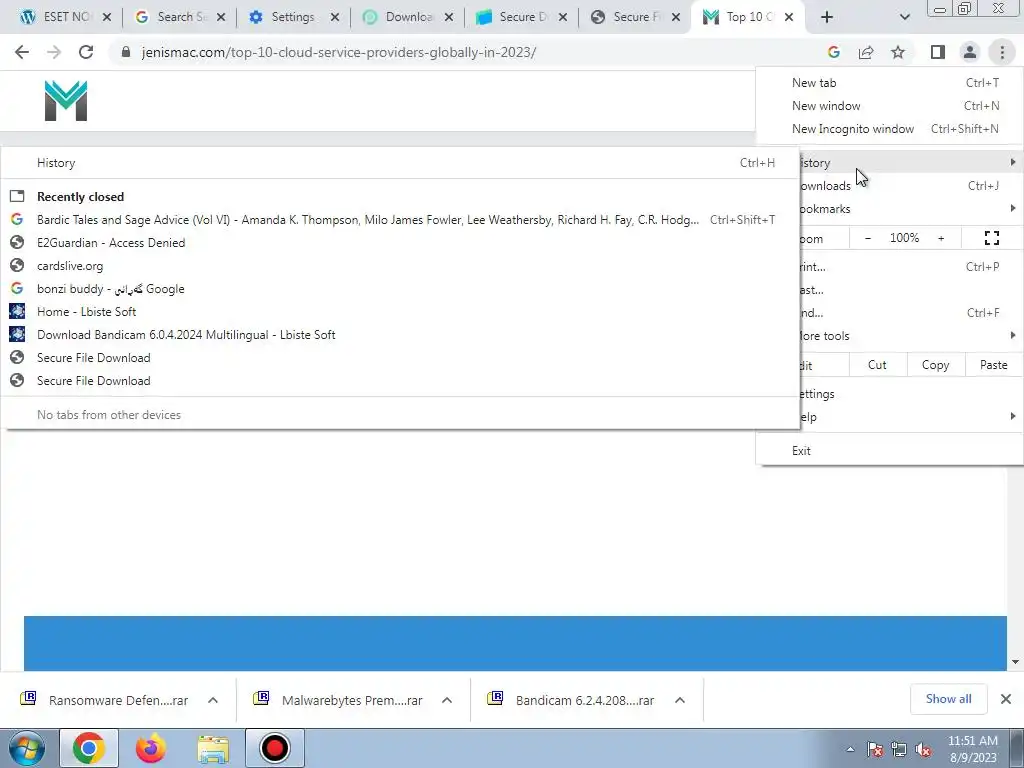This screenshot has width=1024, height=768.
Task: Open a new tab with plus button
Action: pyautogui.click(x=827, y=17)
